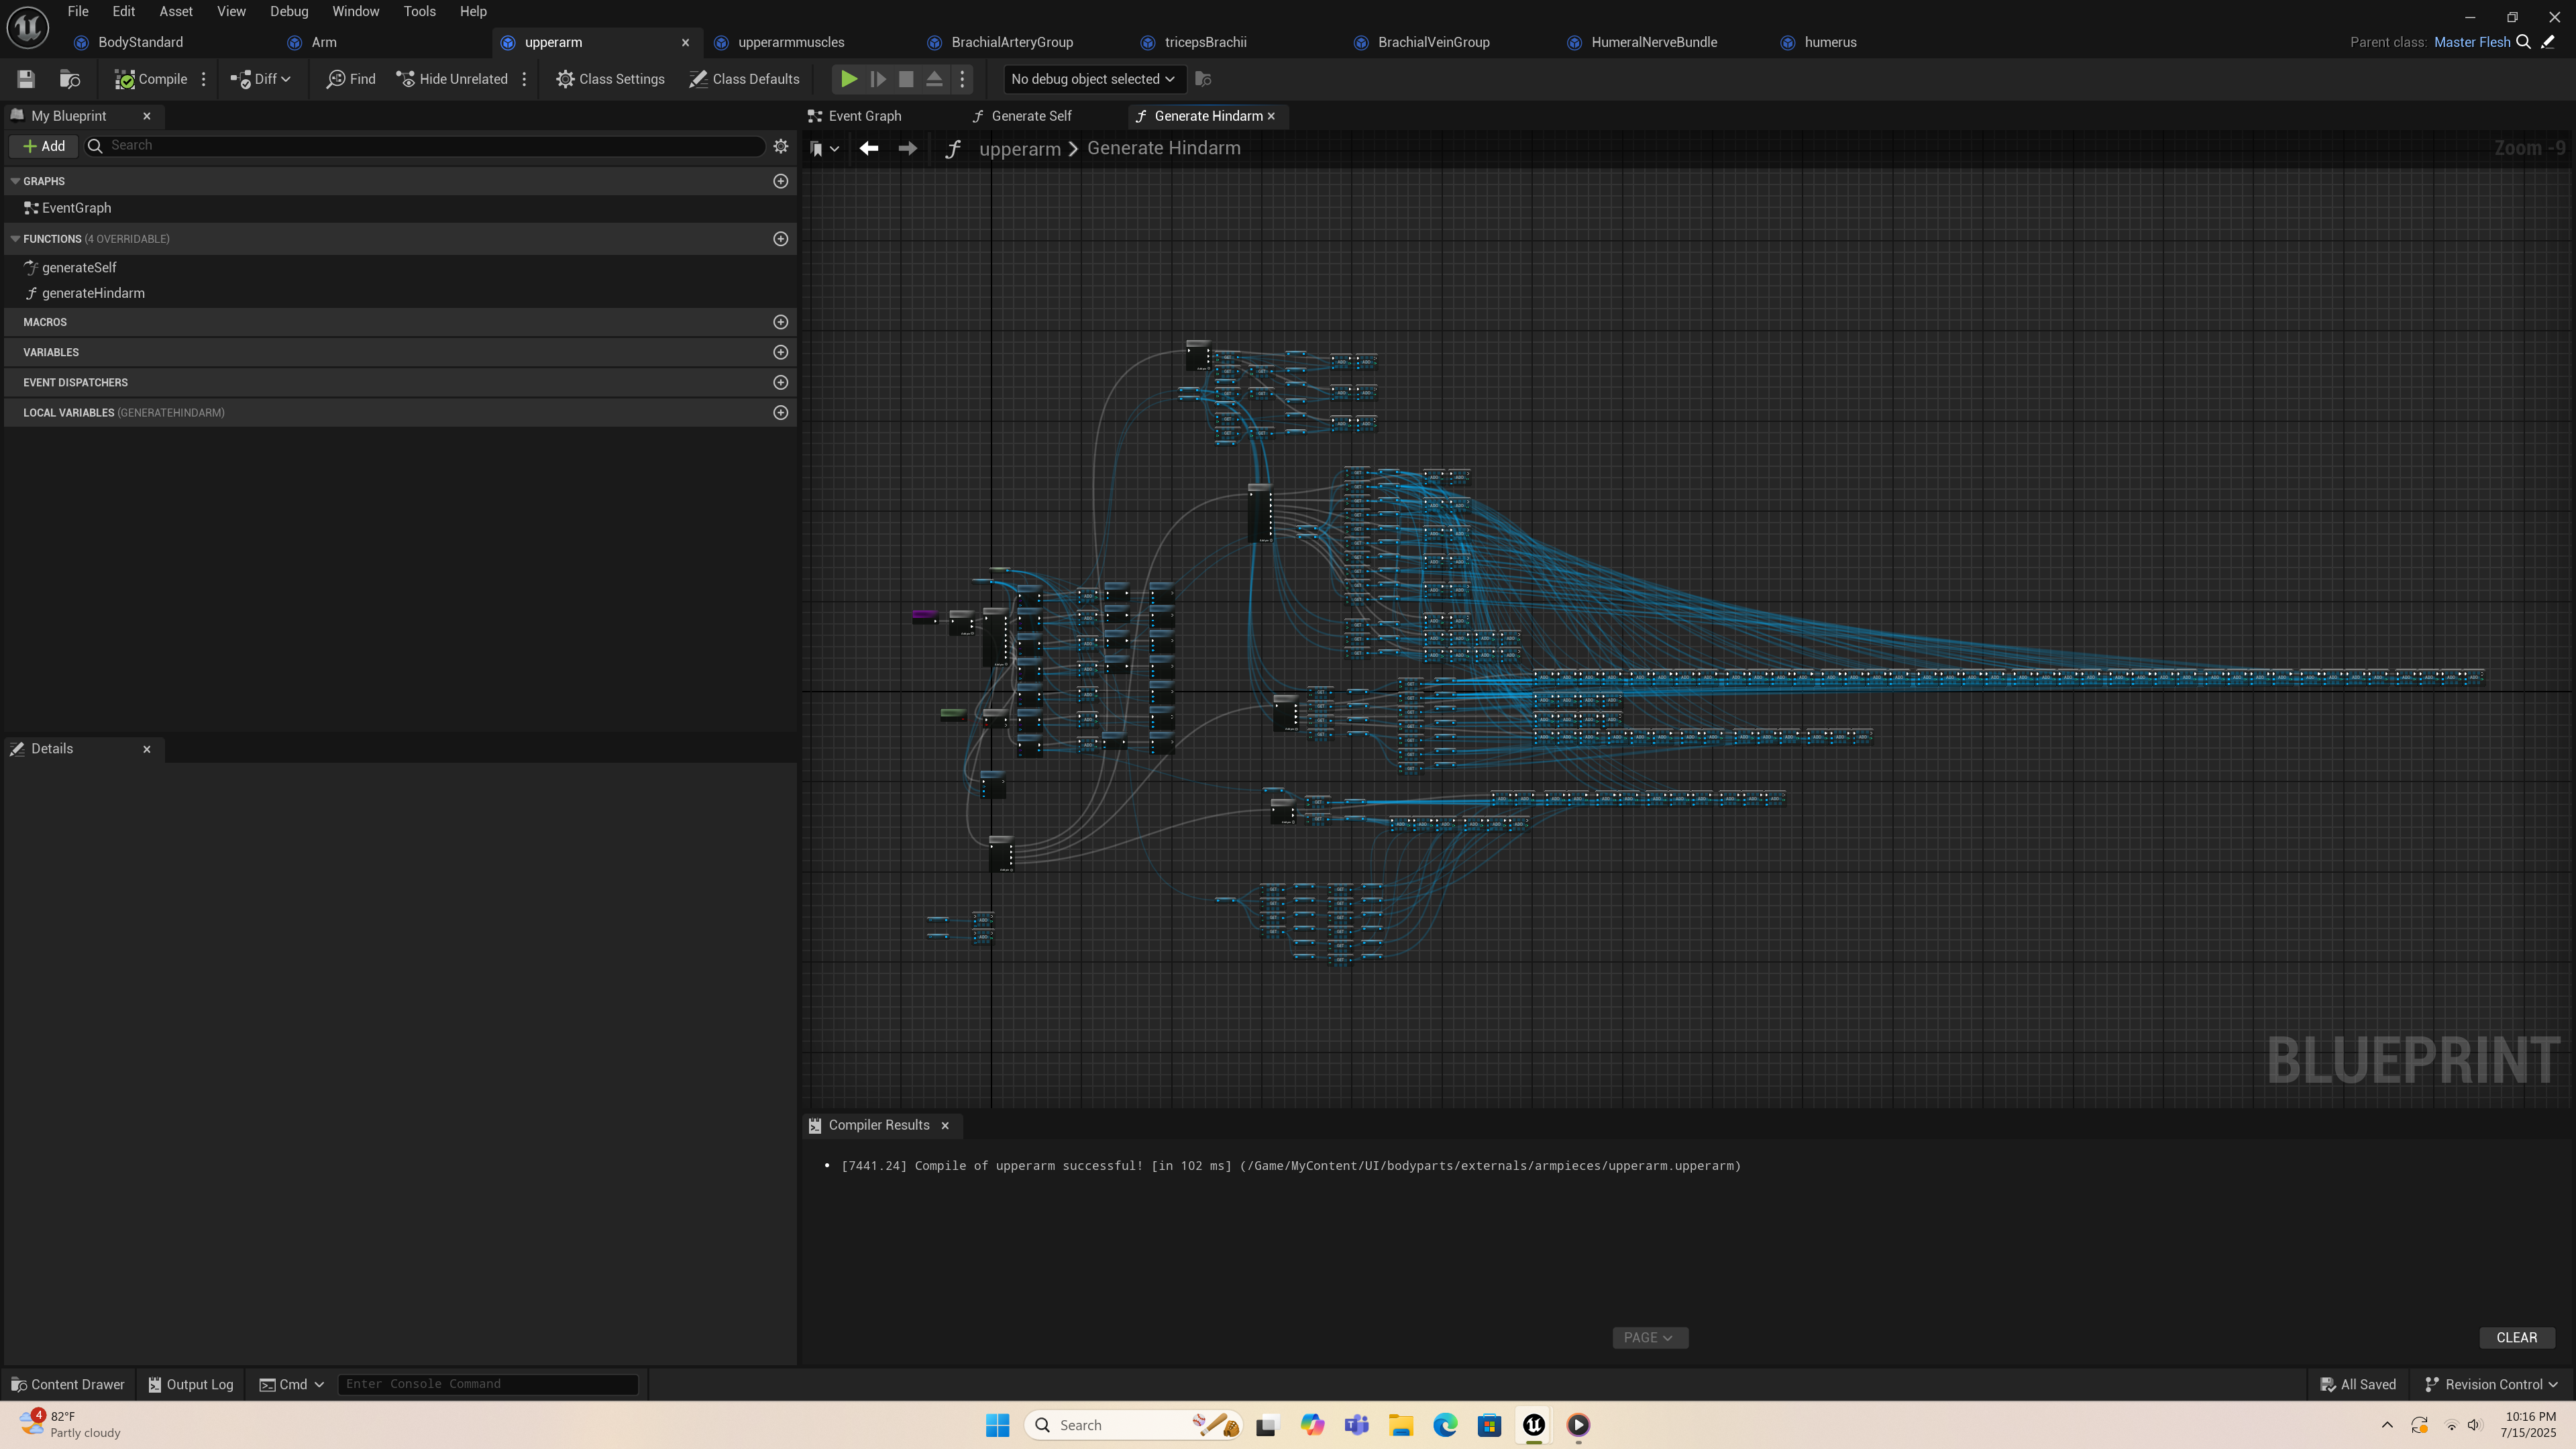Open play mode options three-dot menu

963,79
